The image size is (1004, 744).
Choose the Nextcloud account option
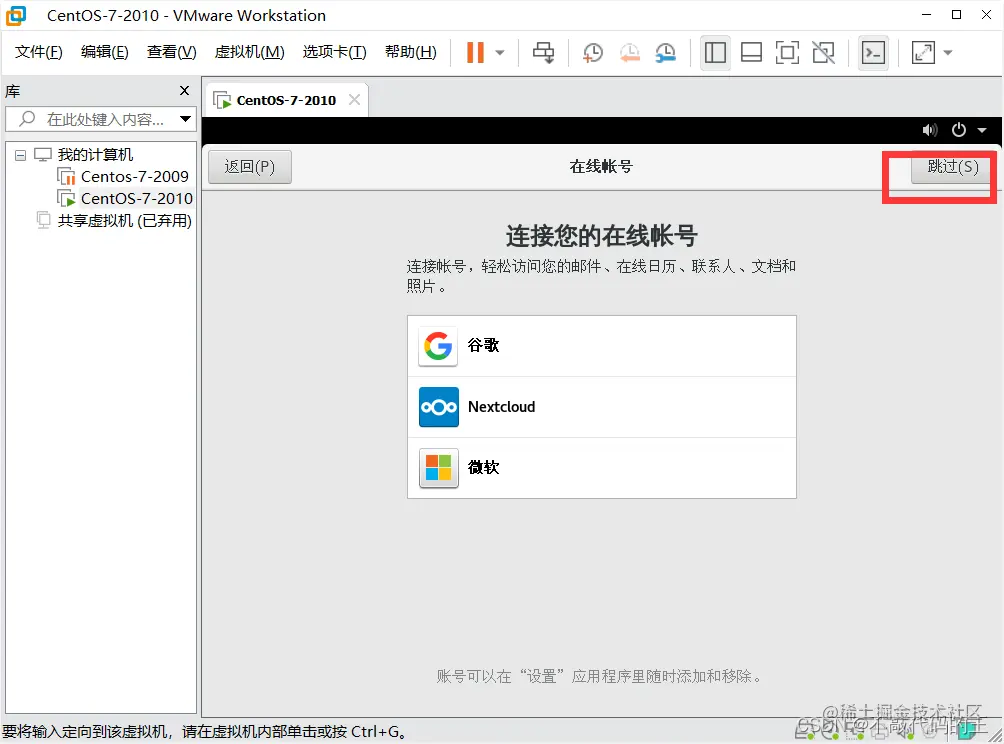pyautogui.click(x=602, y=407)
